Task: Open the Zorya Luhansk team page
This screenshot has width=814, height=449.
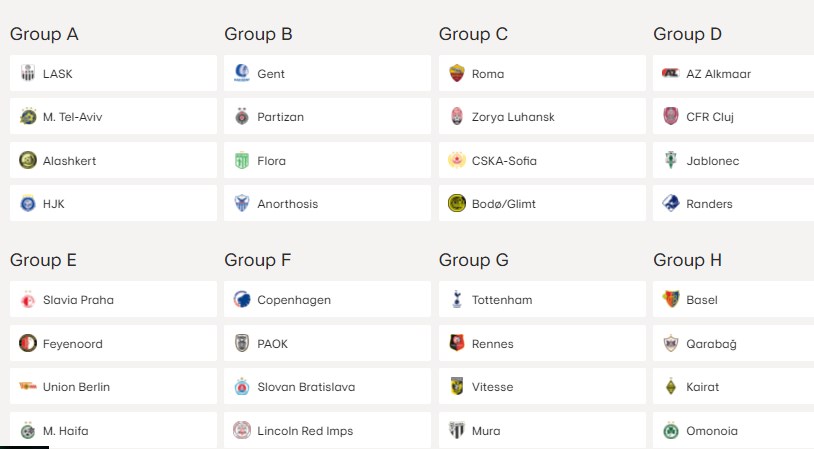Action: (x=542, y=116)
